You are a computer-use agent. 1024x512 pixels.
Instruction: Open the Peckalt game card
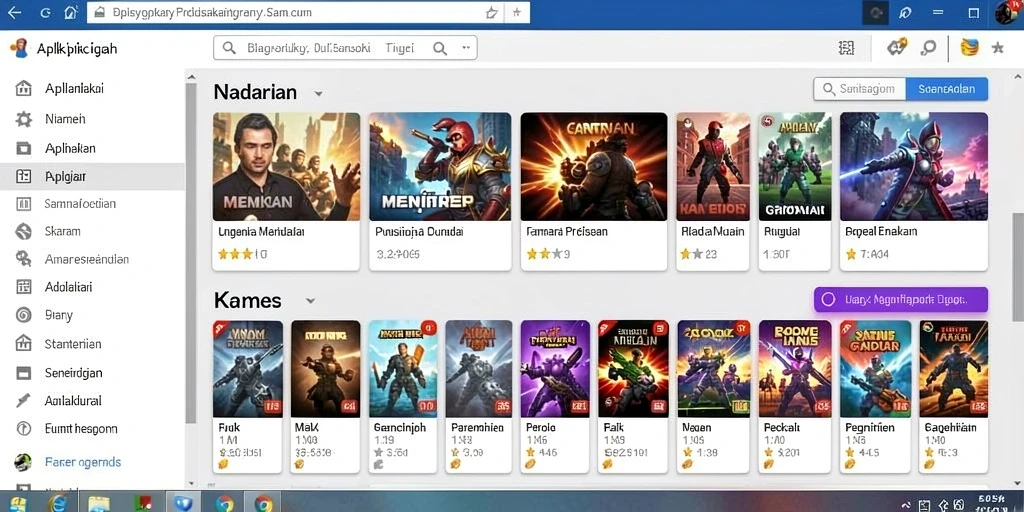[795, 396]
